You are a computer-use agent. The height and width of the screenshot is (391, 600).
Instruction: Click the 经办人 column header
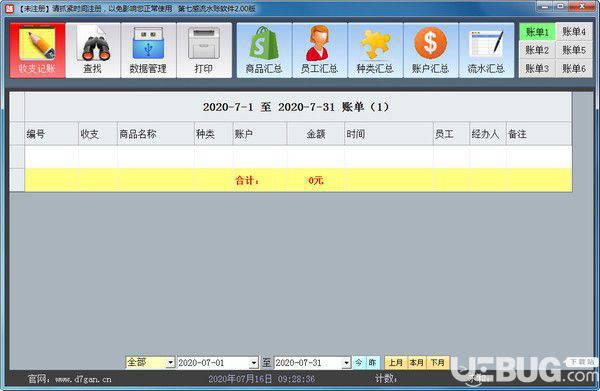(488, 134)
